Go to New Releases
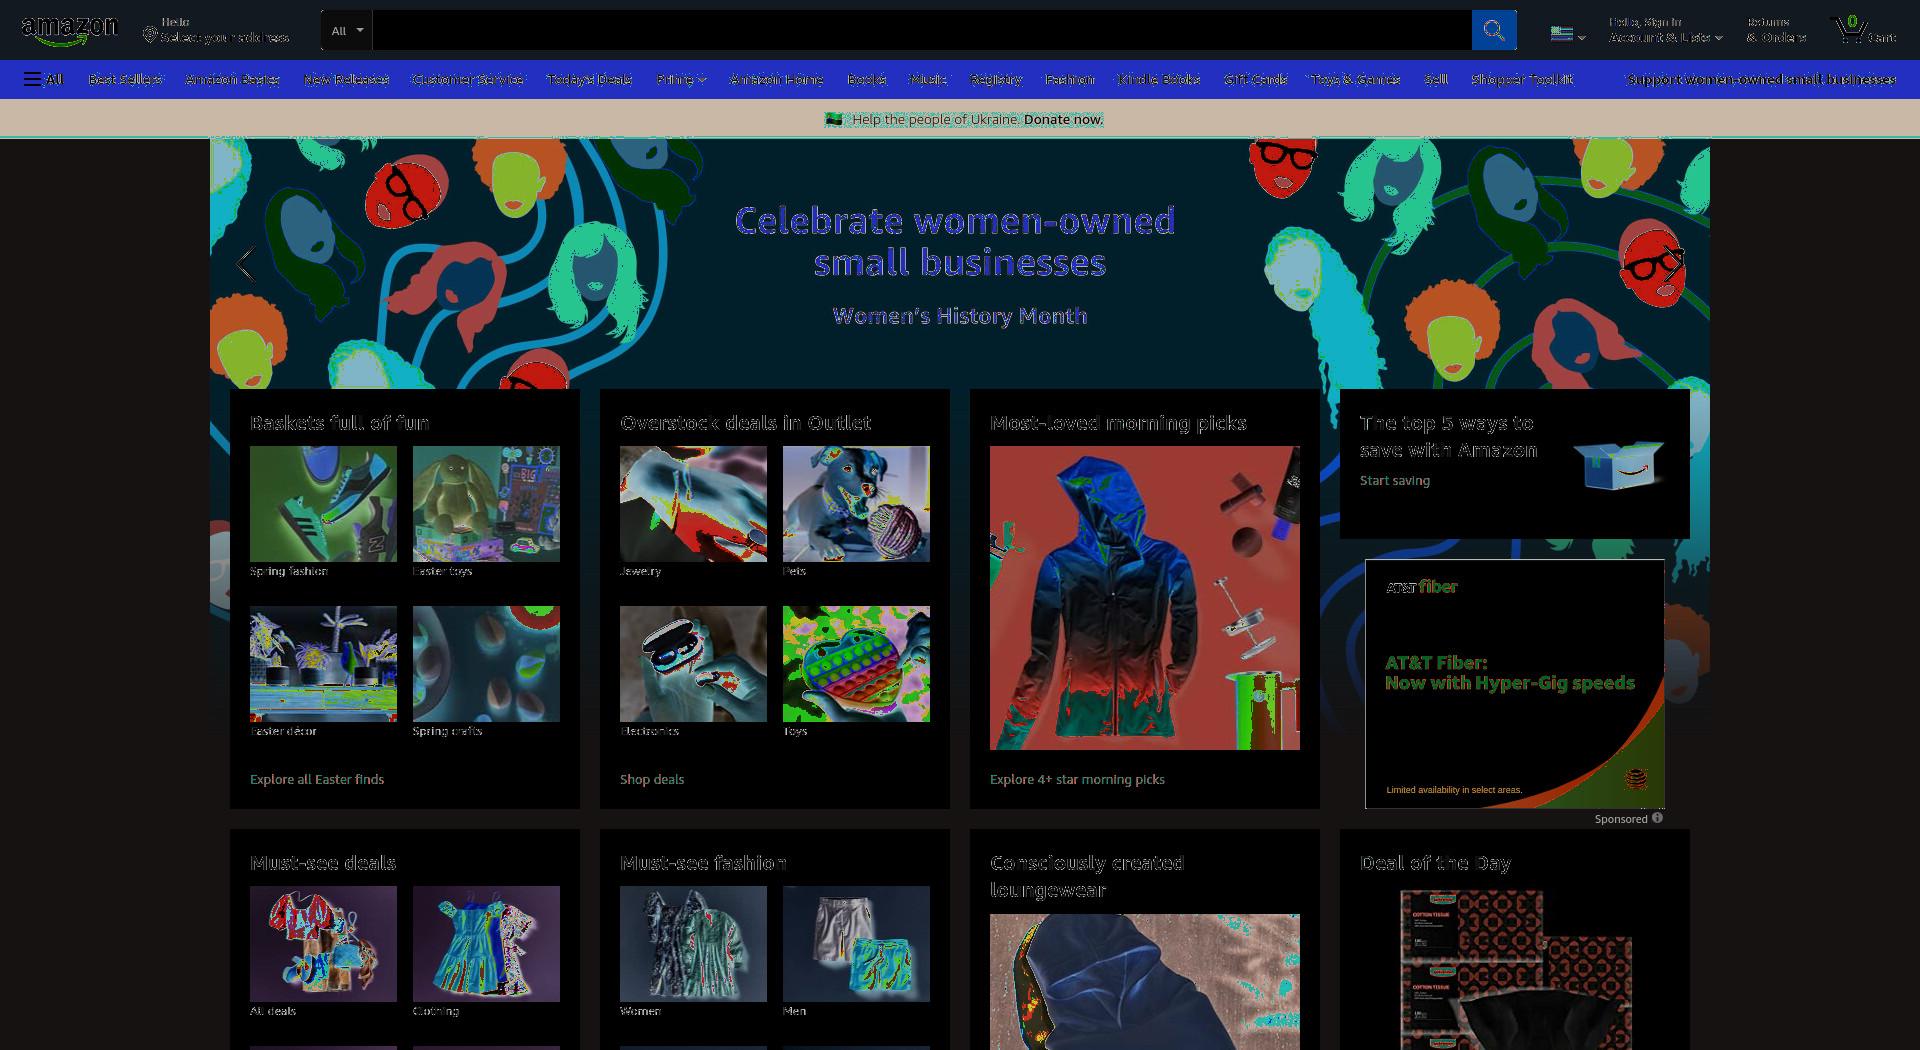 click(346, 79)
